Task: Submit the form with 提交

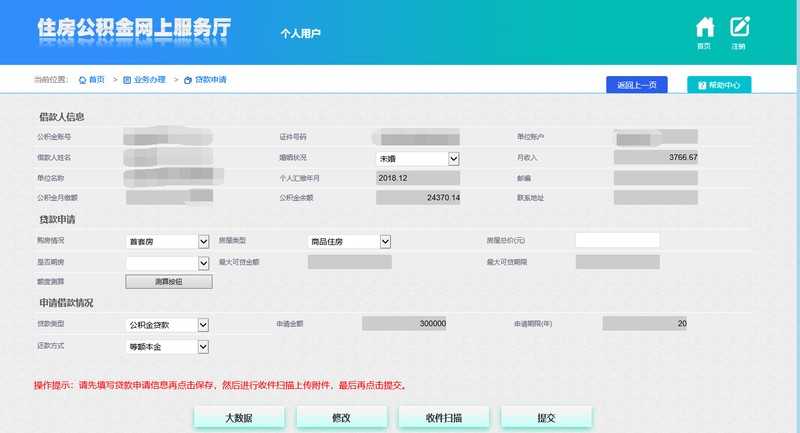Action: (x=546, y=417)
